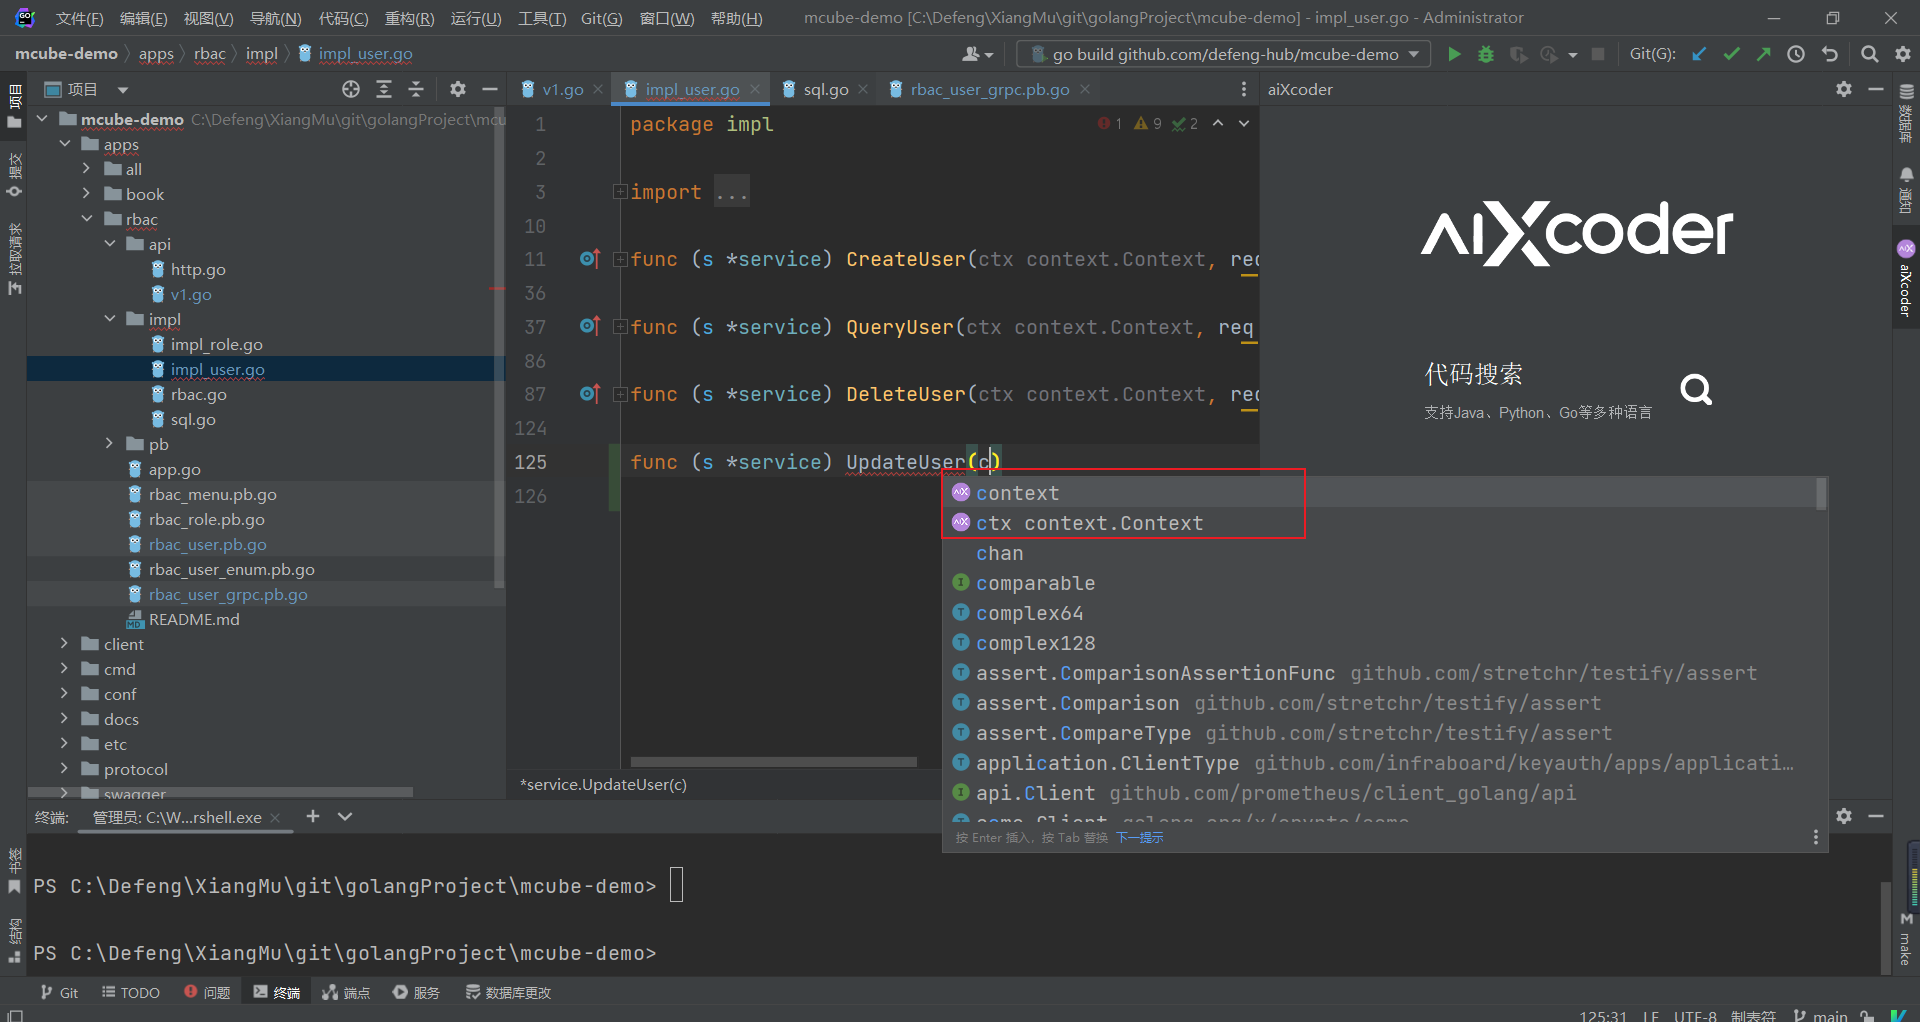The width and height of the screenshot is (1920, 1022).
Task: Click completion list vertical scrollbar
Action: pyautogui.click(x=1821, y=493)
